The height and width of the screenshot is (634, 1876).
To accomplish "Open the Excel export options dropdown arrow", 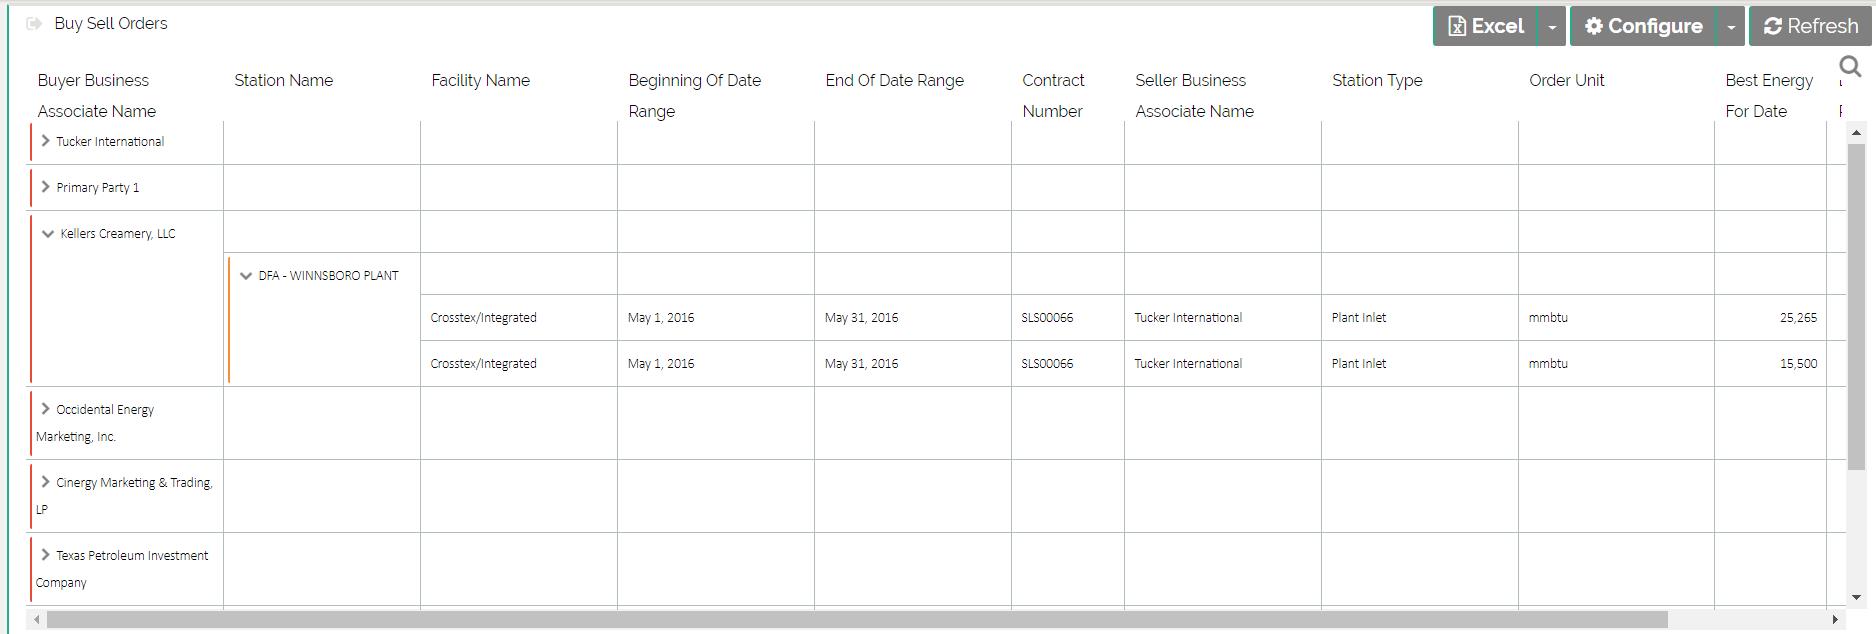I will (1552, 27).
